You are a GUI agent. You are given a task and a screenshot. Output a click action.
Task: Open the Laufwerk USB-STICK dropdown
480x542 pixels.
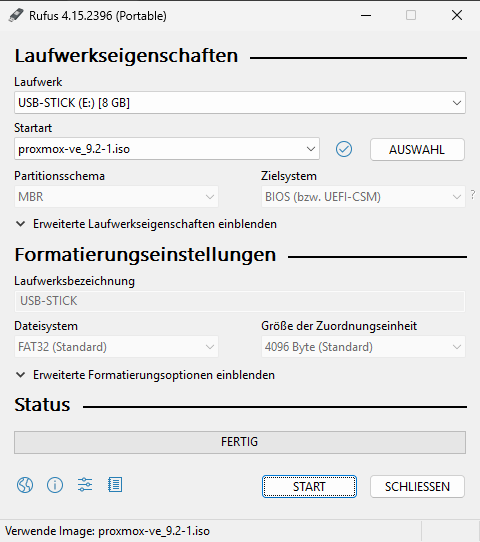coord(240,103)
